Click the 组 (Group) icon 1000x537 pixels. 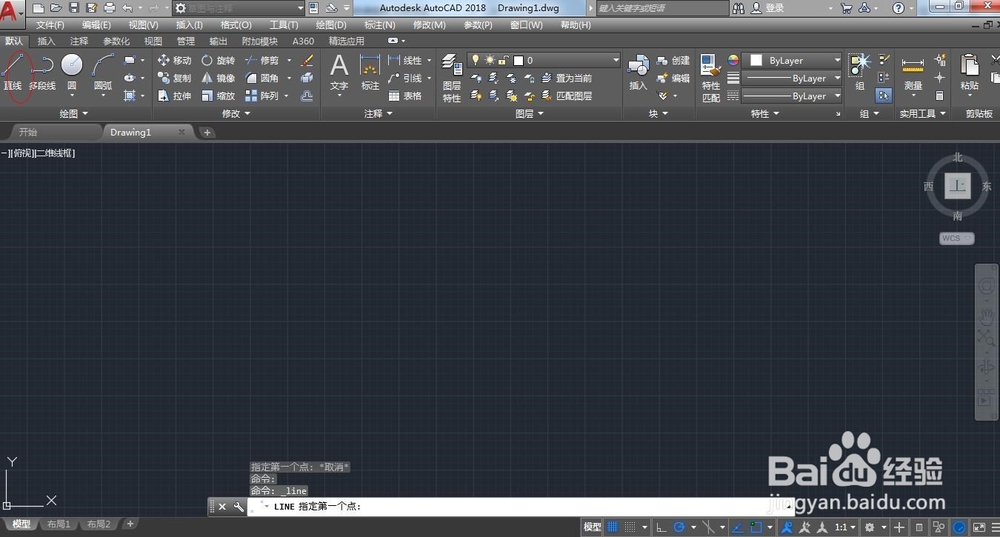click(x=859, y=73)
